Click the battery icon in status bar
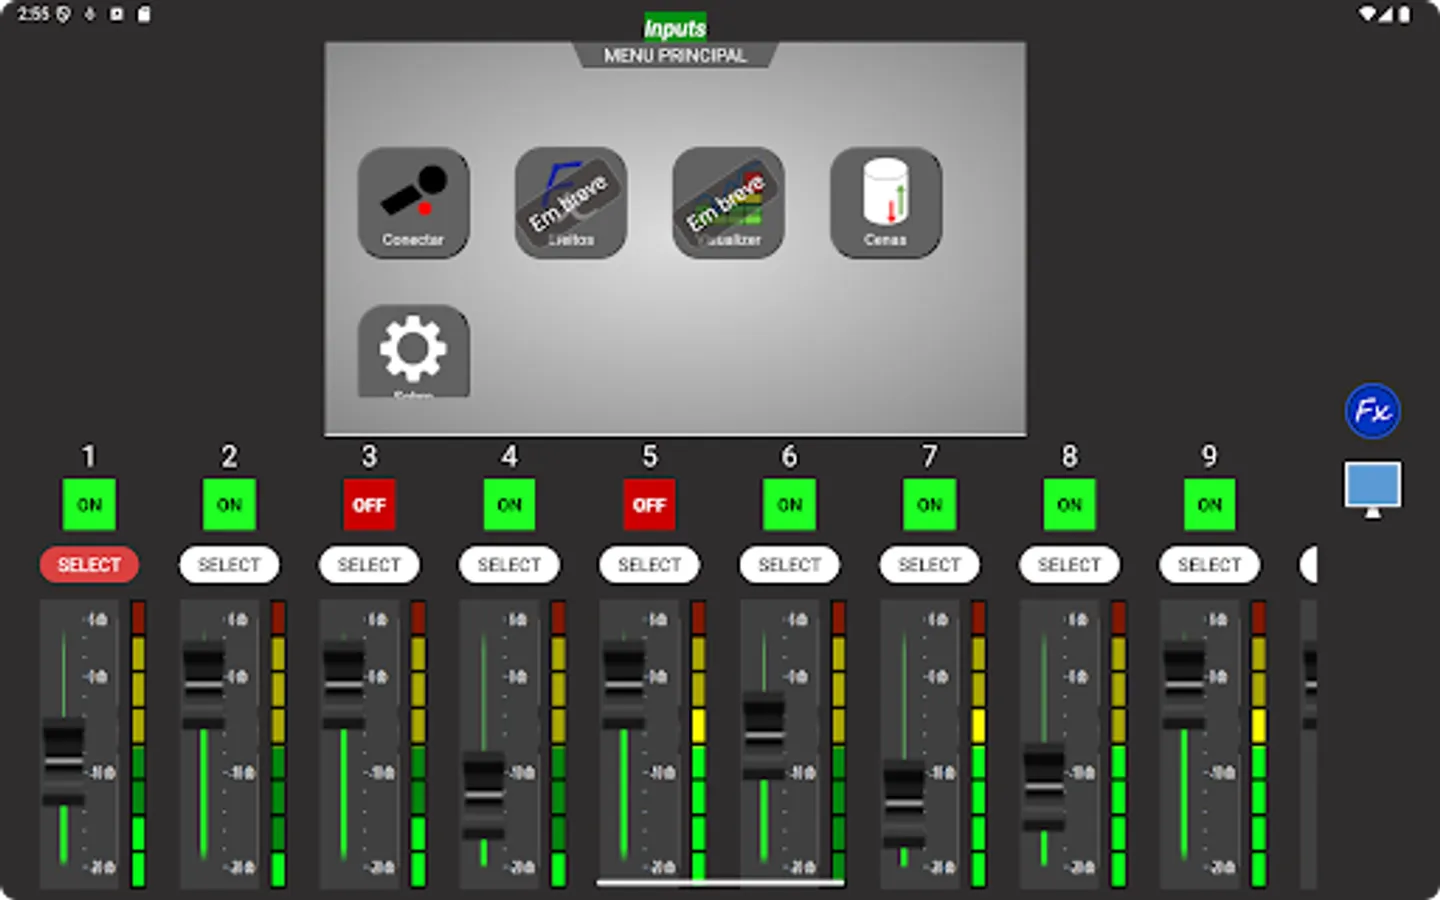The width and height of the screenshot is (1440, 900). [x=1404, y=14]
